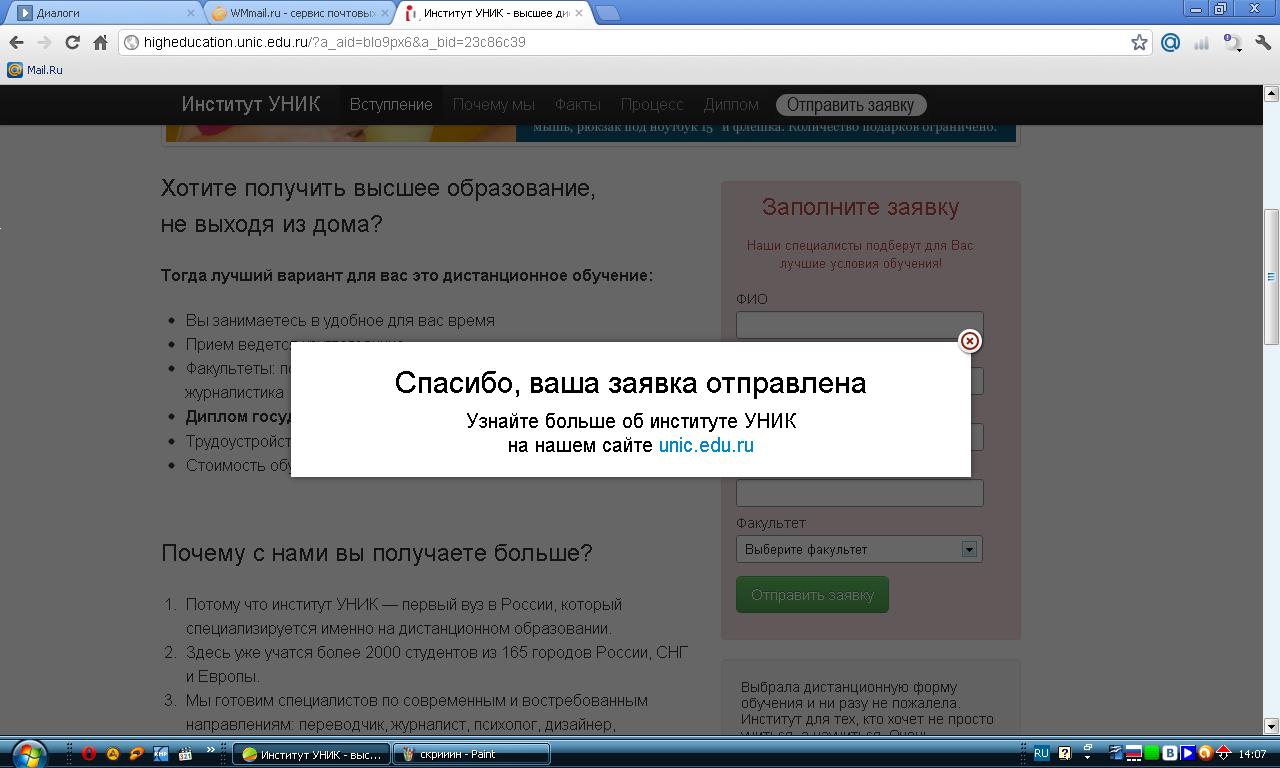Image resolution: width=1280 pixels, height=768 pixels.
Task: Open the signal bars extension
Action: tap(1201, 42)
